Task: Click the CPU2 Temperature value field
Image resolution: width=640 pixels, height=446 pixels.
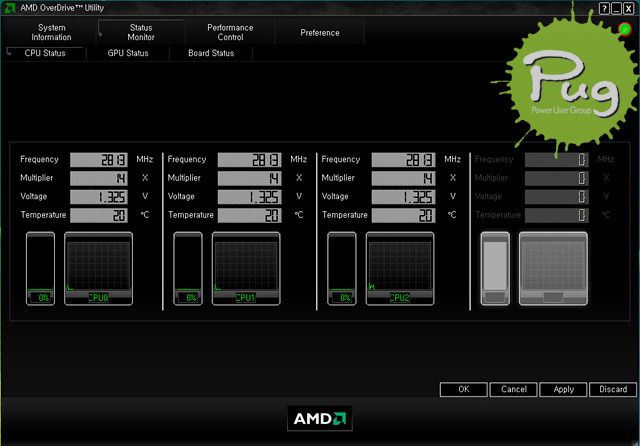Action: (x=403, y=215)
